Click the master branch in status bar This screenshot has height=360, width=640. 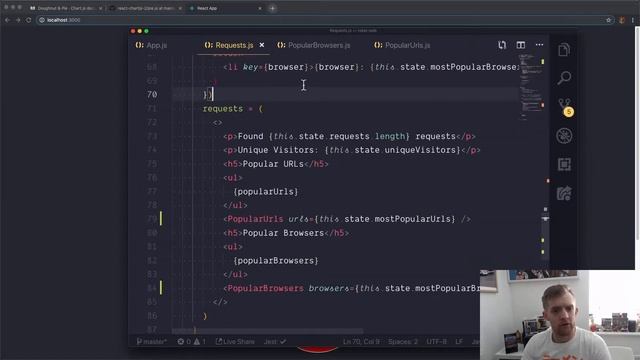[x=151, y=341]
